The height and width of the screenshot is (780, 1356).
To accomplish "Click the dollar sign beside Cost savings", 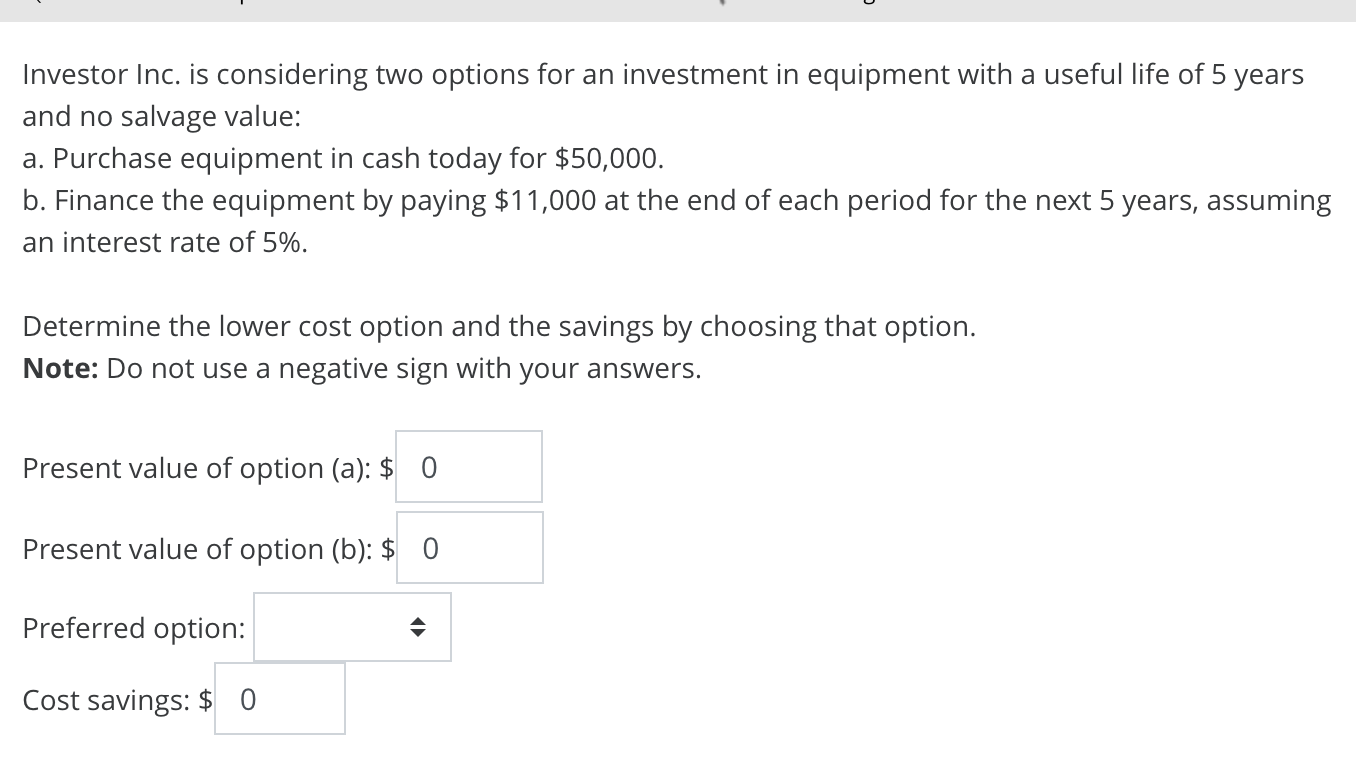I will (207, 700).
